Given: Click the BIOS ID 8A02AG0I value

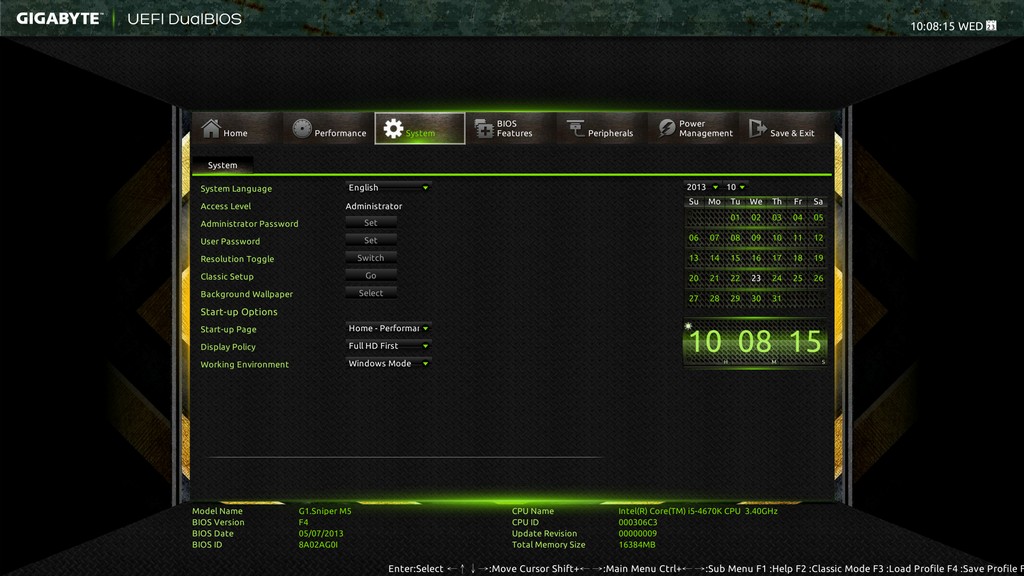Looking at the screenshot, I should 318,544.
